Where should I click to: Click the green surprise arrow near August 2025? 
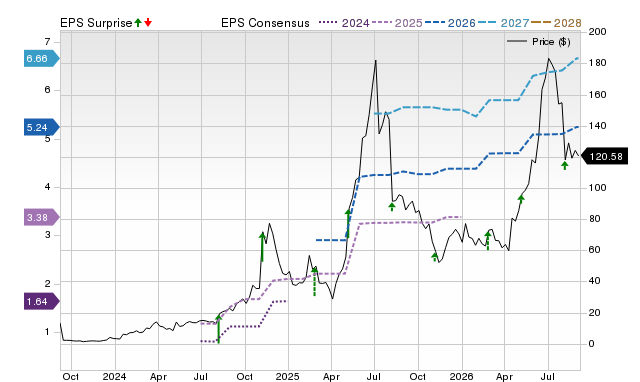coord(392,207)
